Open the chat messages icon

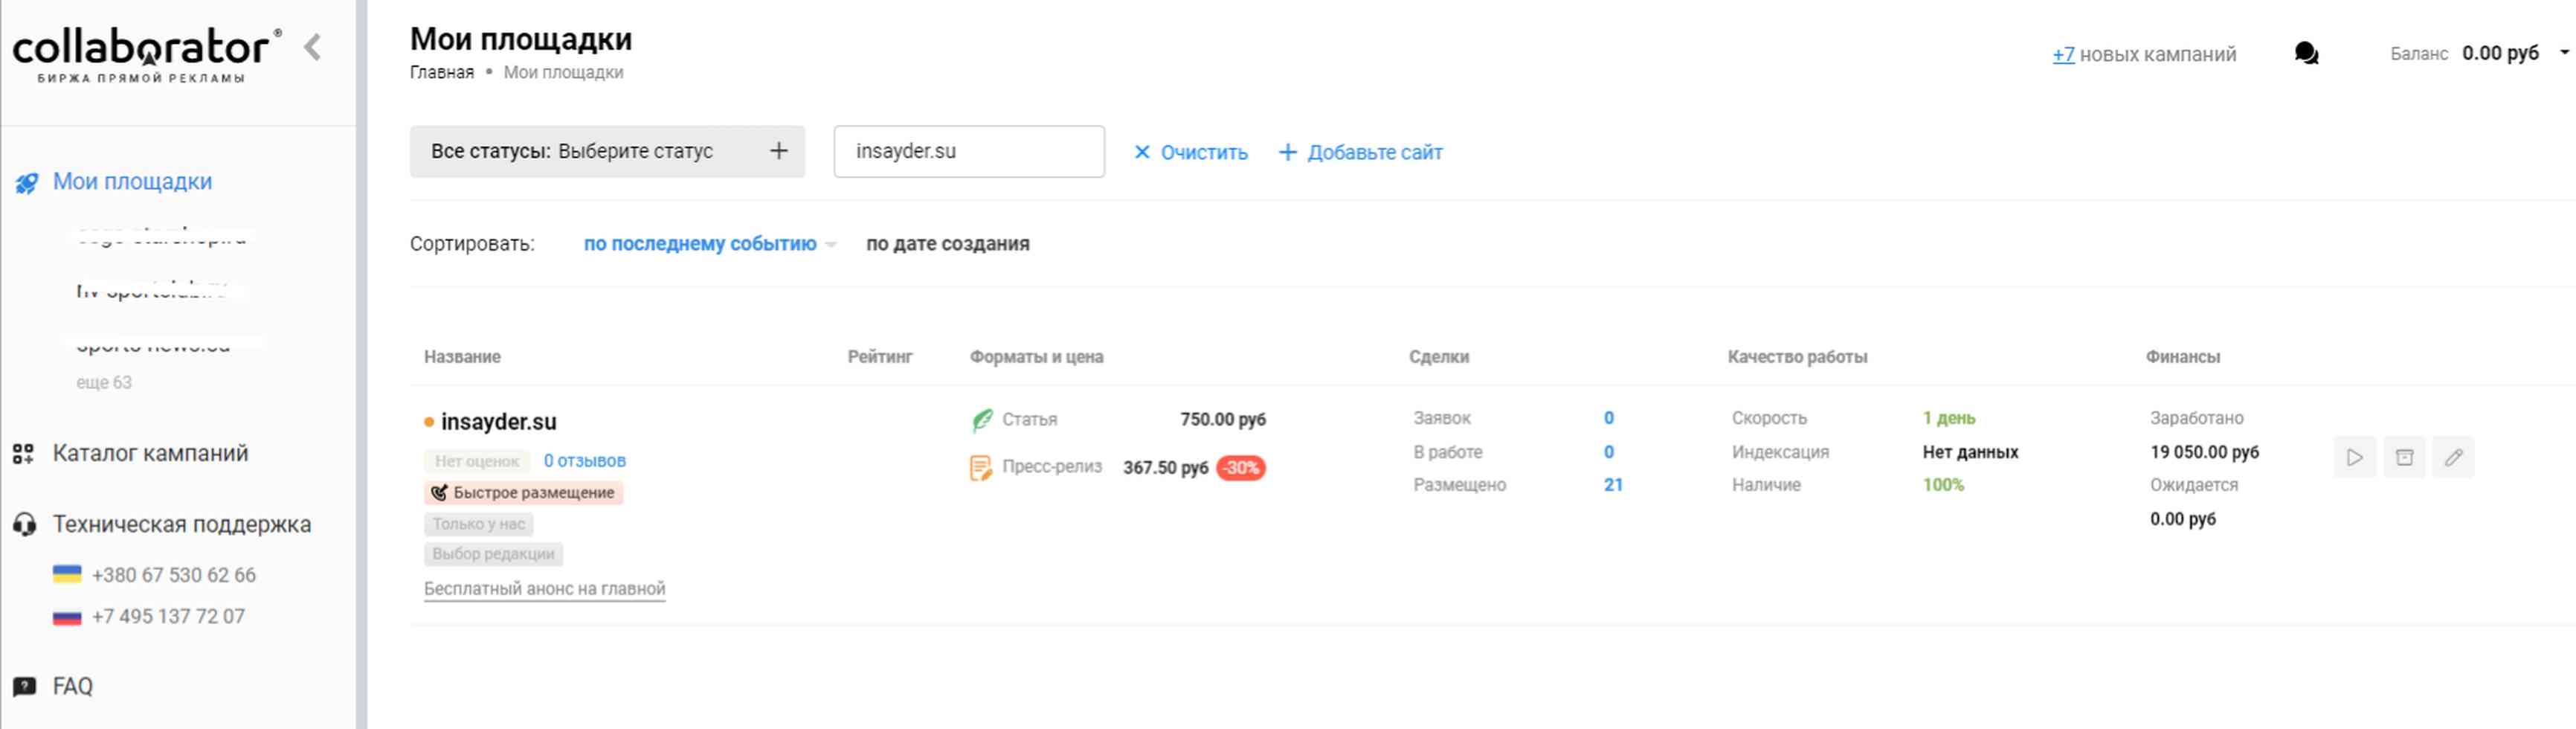pyautogui.click(x=2306, y=54)
